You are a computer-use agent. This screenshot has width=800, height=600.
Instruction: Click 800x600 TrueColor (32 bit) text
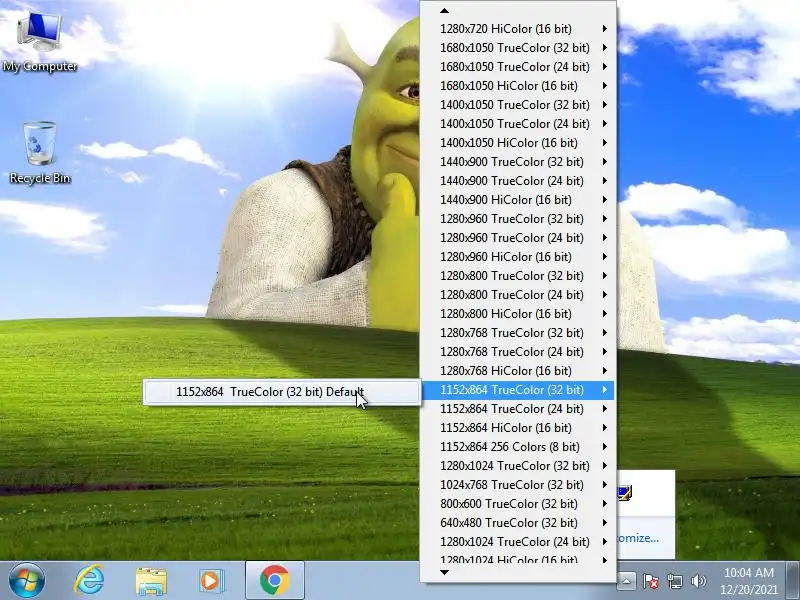tap(509, 504)
